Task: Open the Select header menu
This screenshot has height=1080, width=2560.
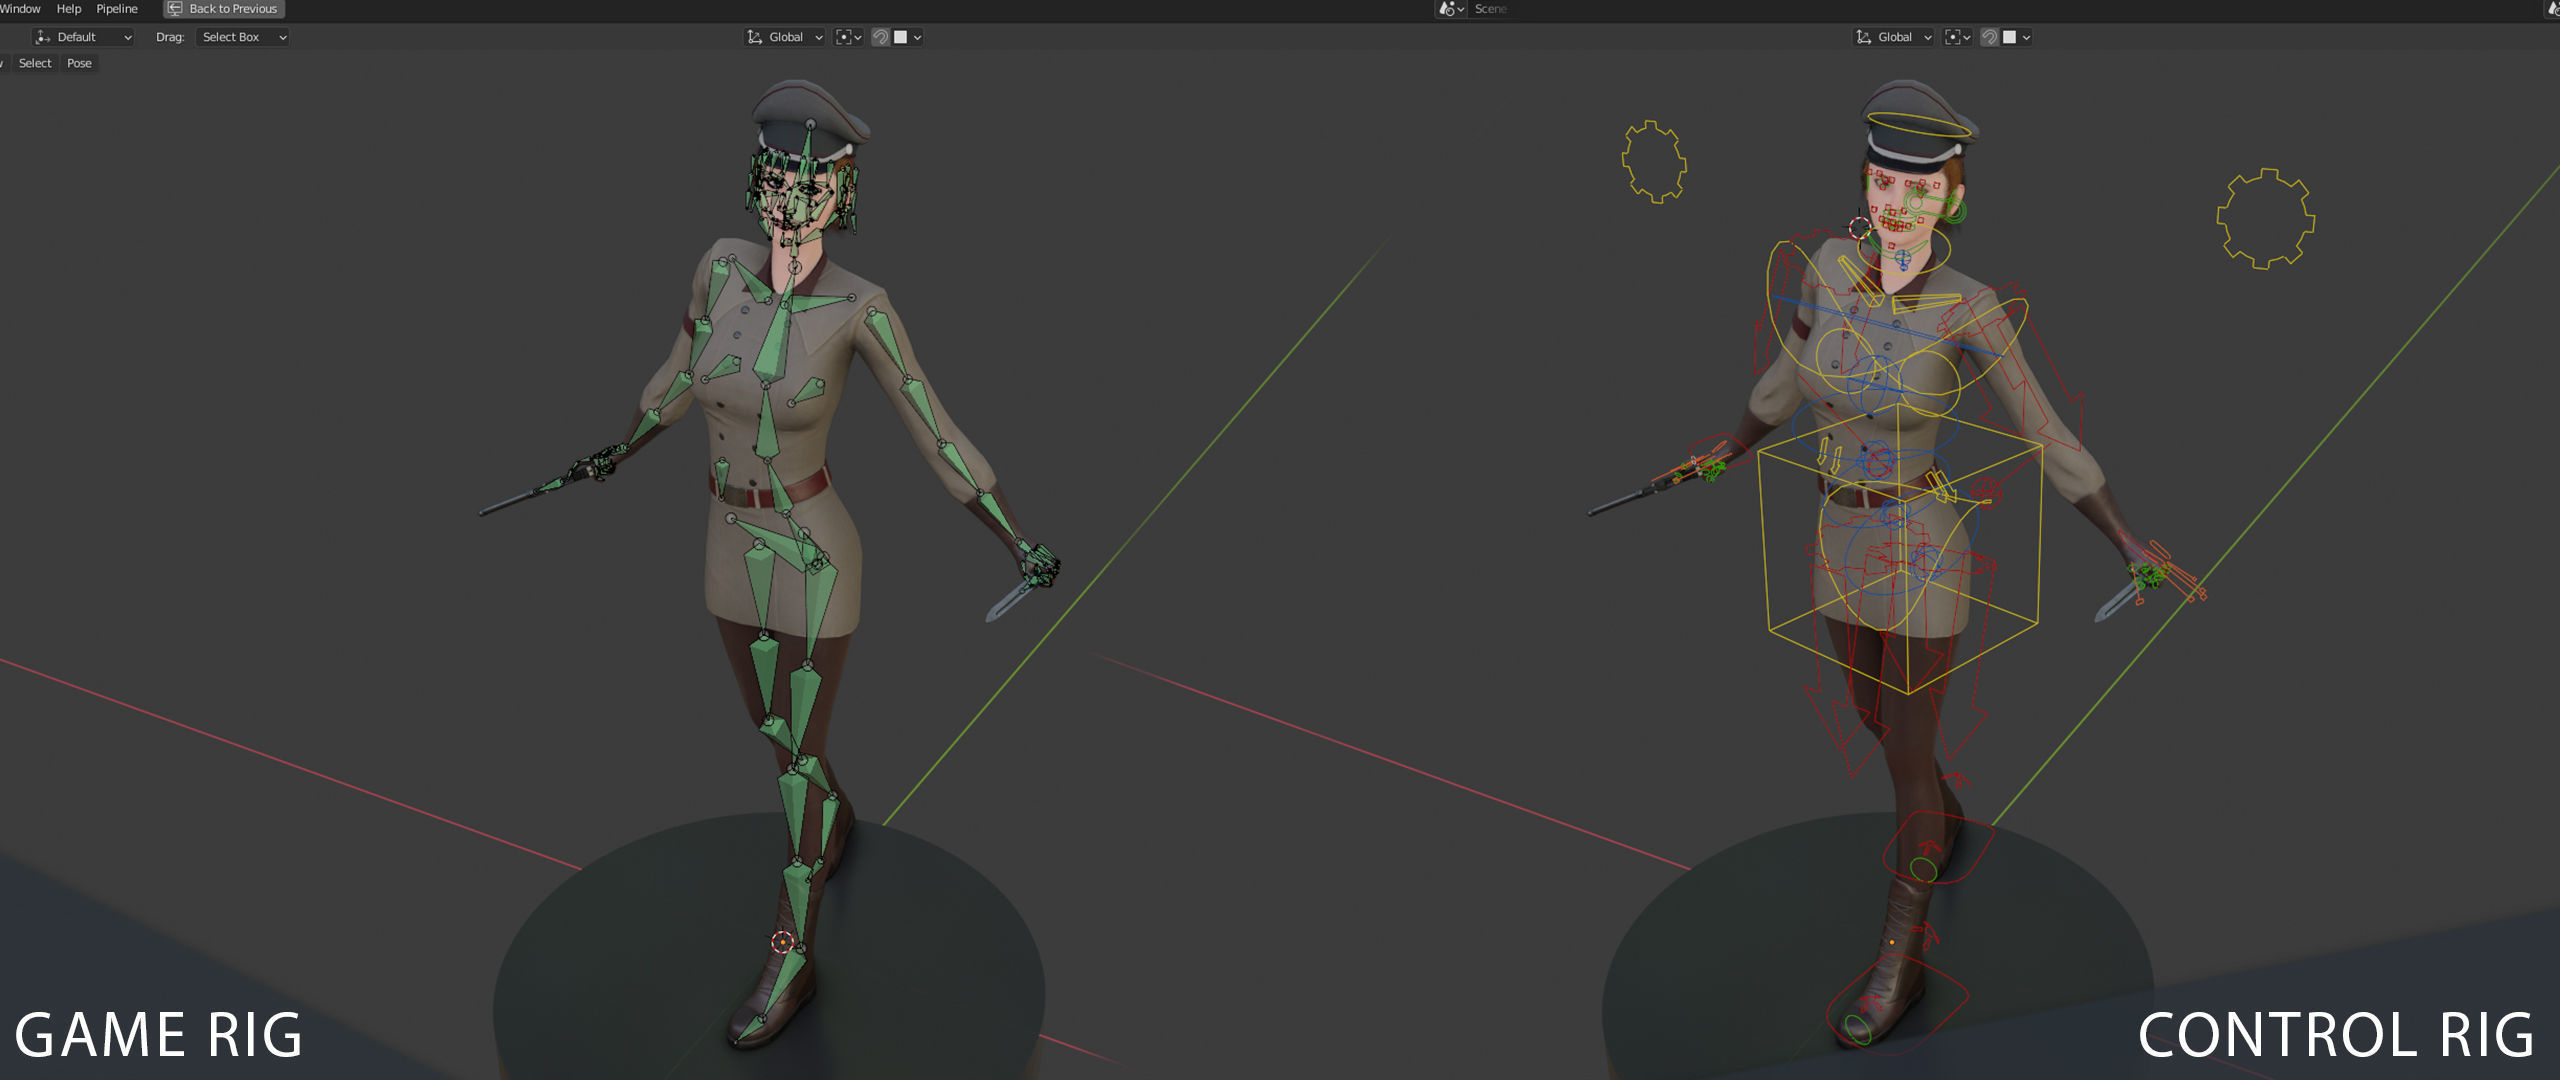Action: [x=35, y=63]
